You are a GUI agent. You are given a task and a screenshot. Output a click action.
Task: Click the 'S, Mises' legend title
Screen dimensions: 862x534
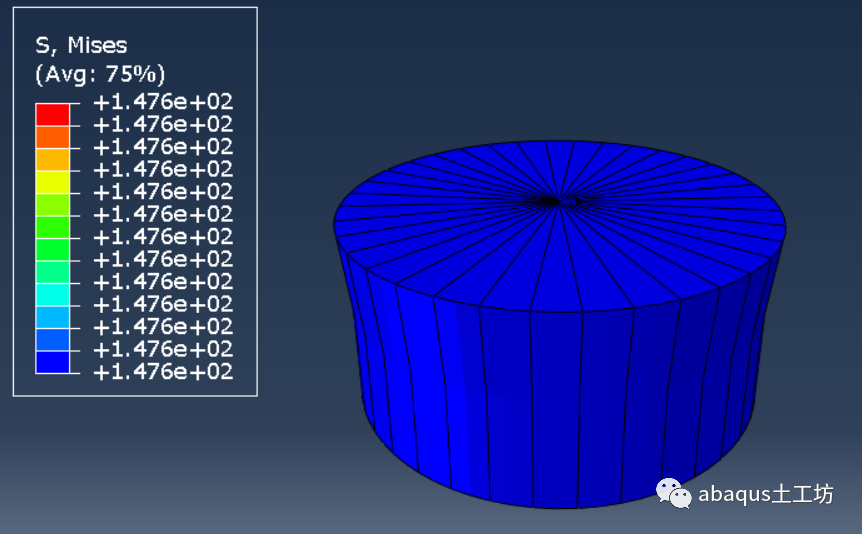81,46
